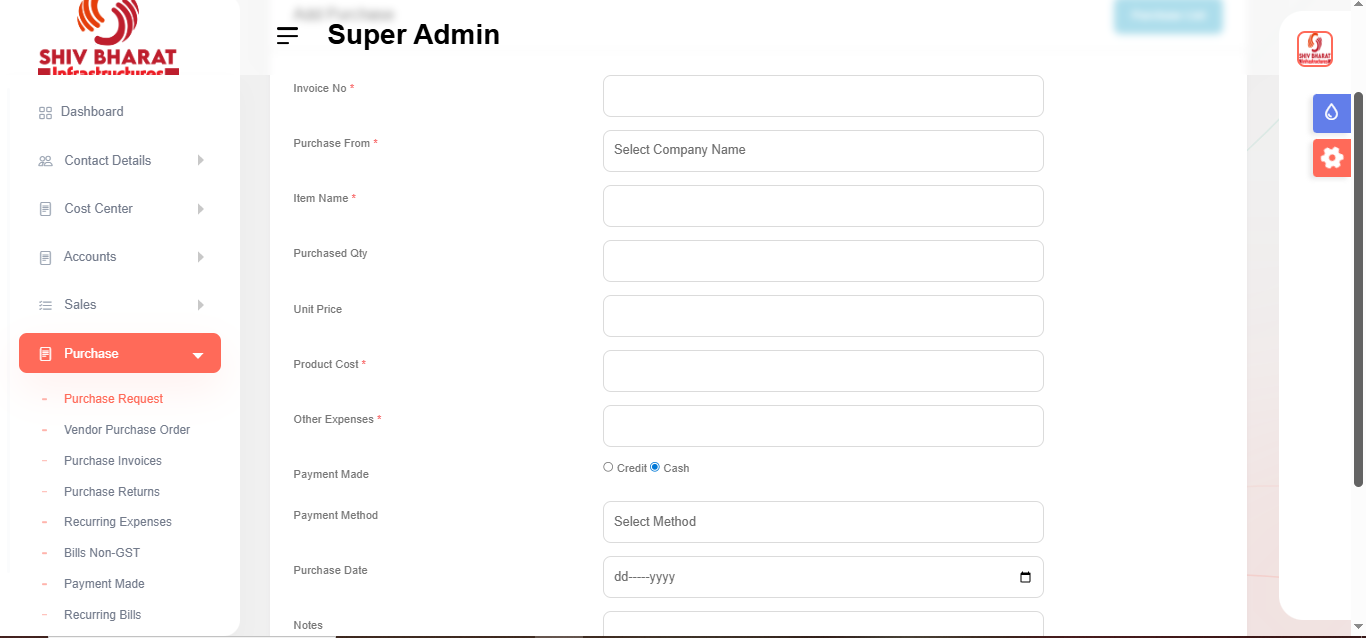Open the Select Method dropdown
The height and width of the screenshot is (638, 1366).
(822, 522)
